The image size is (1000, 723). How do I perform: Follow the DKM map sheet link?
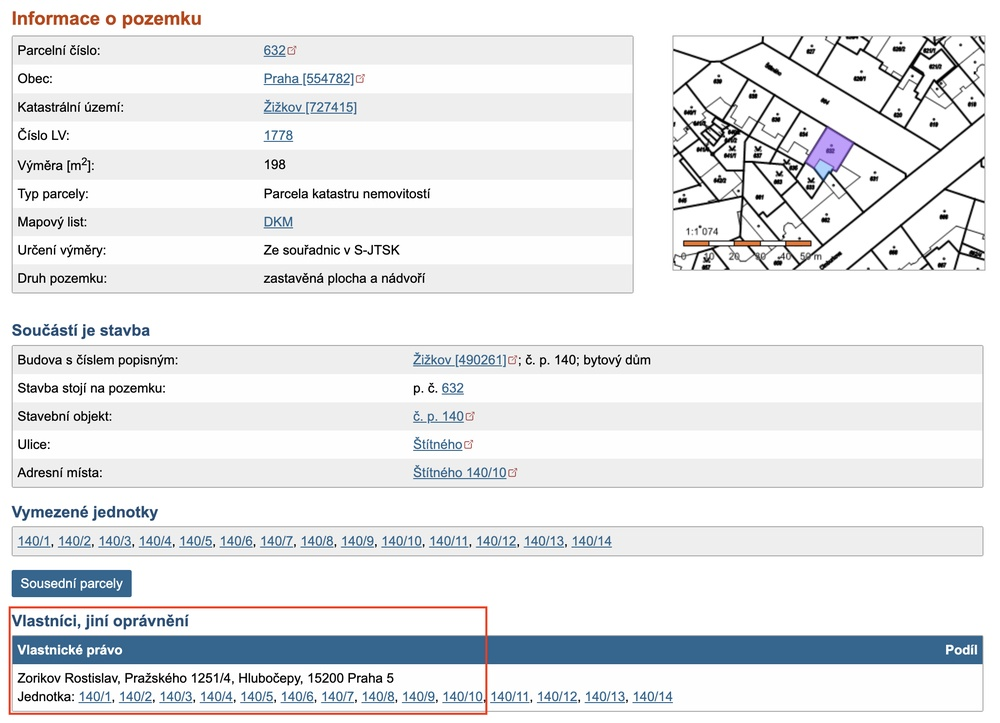(278, 221)
